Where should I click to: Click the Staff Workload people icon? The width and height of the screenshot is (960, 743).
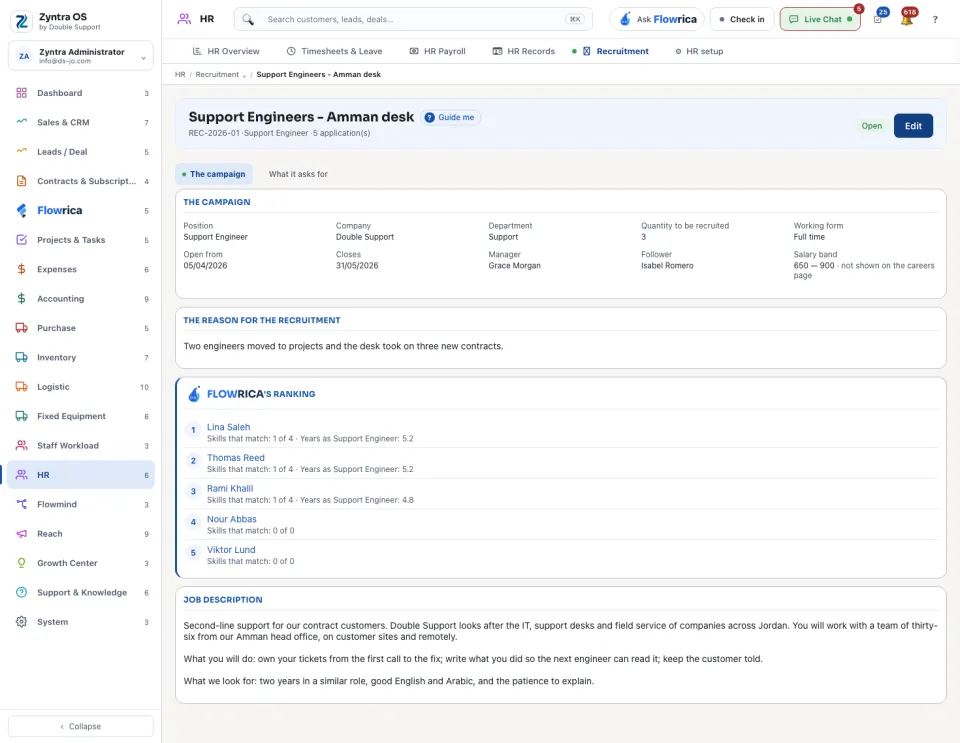[x=21, y=446]
